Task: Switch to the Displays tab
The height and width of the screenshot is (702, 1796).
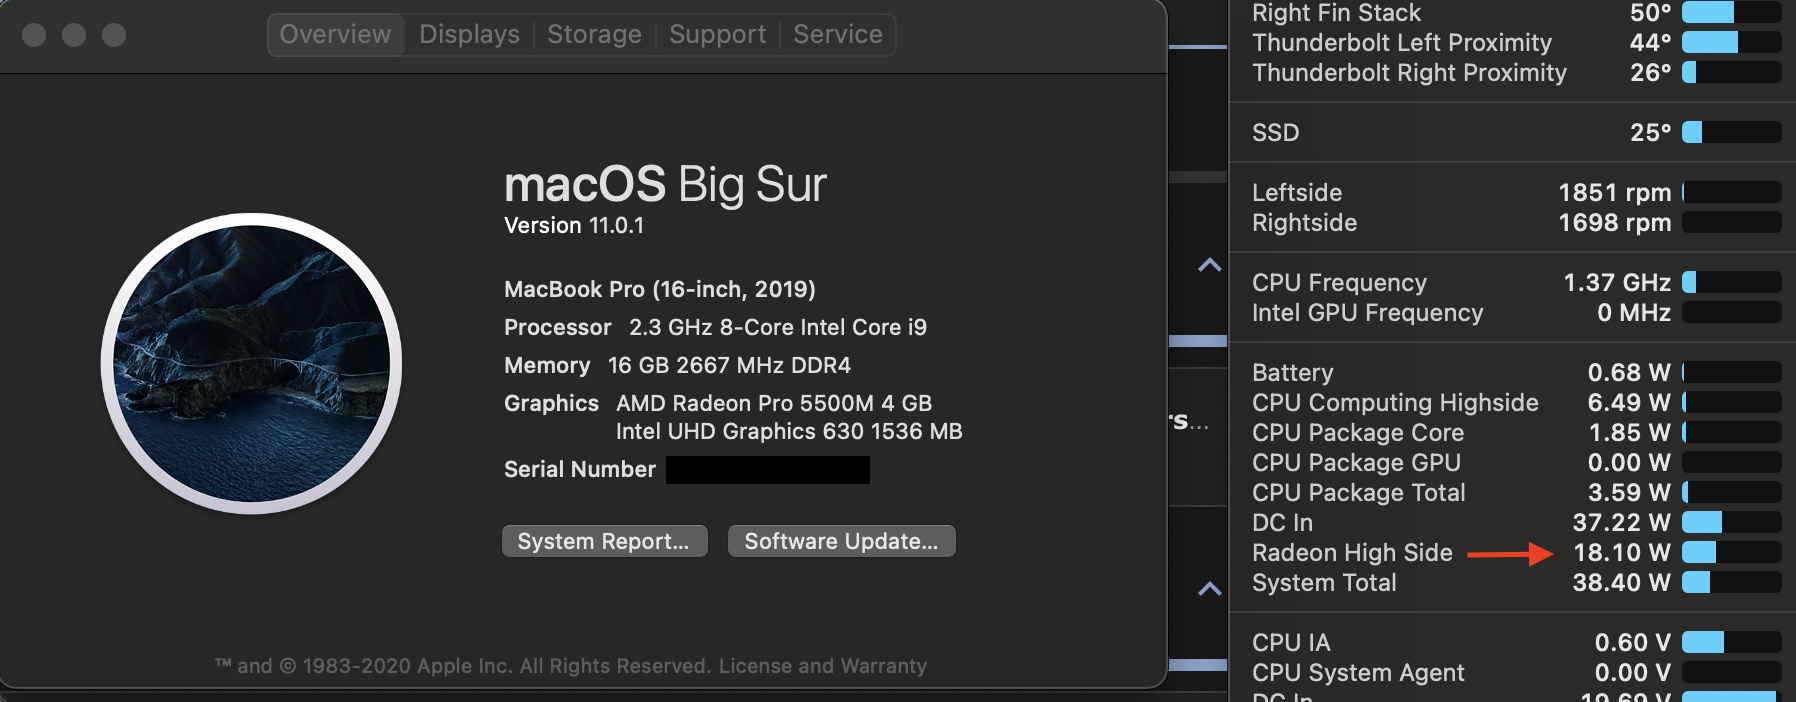Action: click(x=469, y=35)
